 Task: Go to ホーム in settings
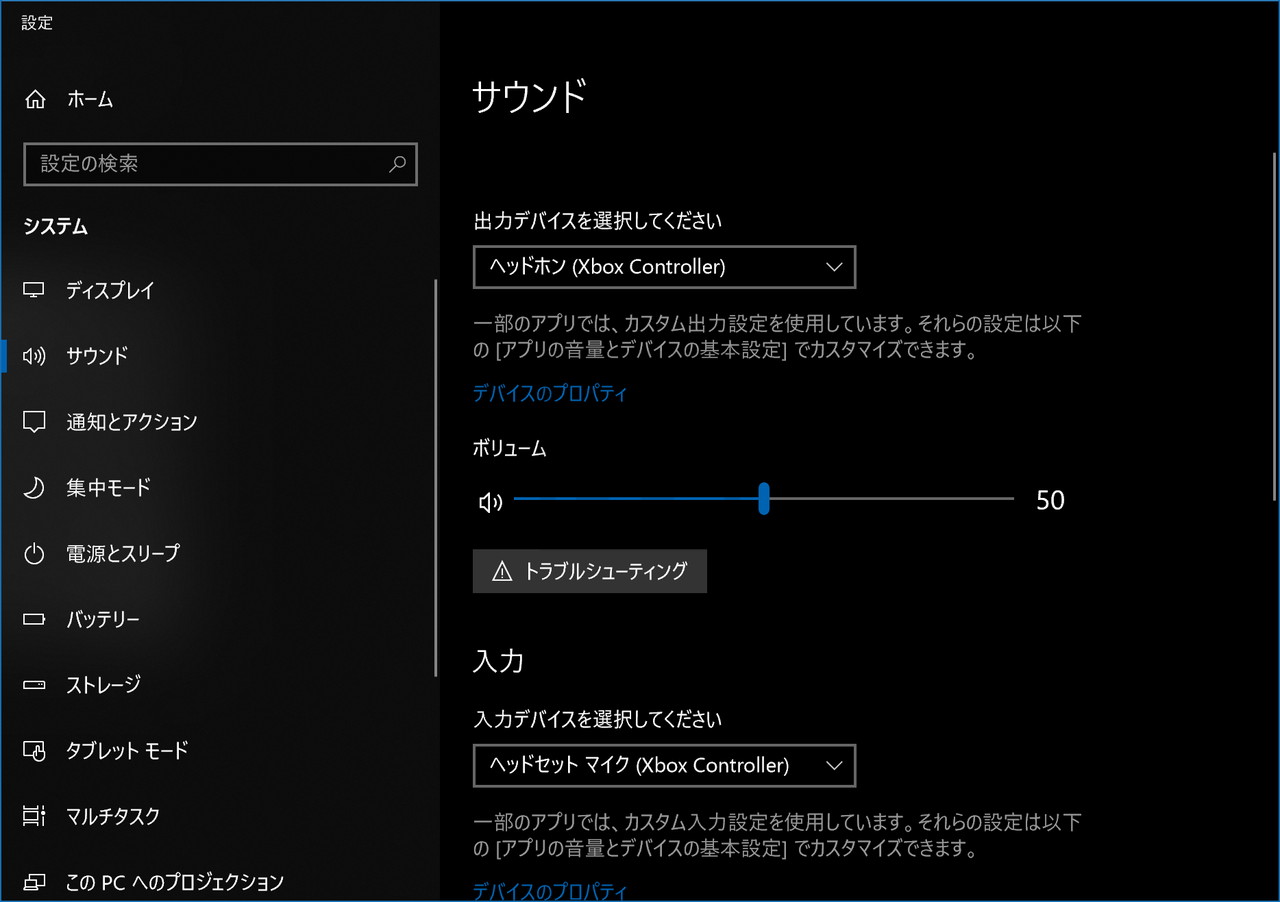click(90, 99)
